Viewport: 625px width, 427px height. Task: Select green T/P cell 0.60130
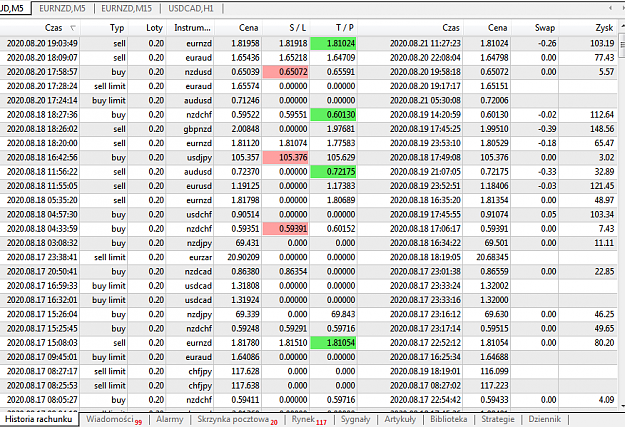click(x=333, y=115)
